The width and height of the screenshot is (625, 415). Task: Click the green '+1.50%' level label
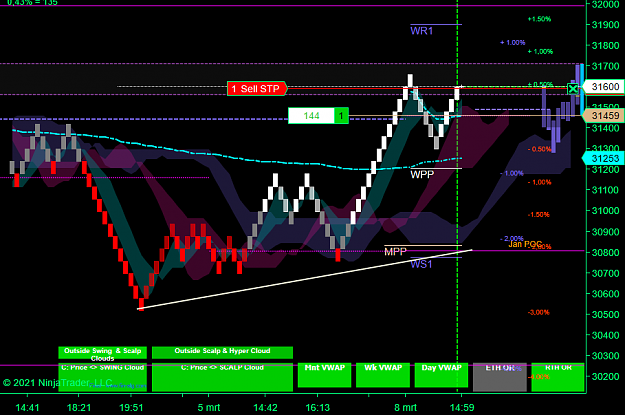click(x=539, y=19)
